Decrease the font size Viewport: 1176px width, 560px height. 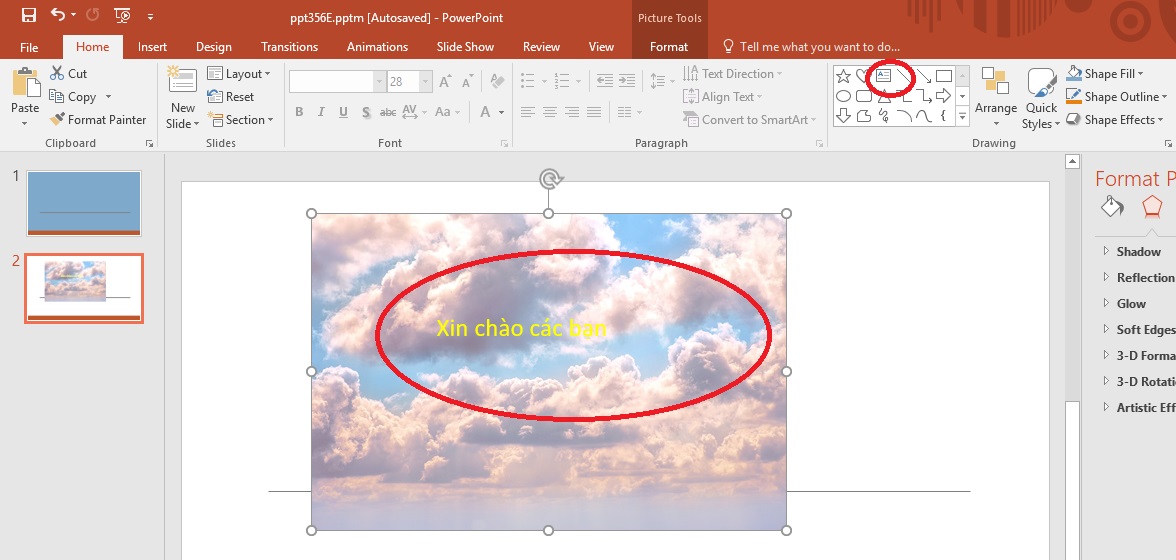tap(467, 81)
